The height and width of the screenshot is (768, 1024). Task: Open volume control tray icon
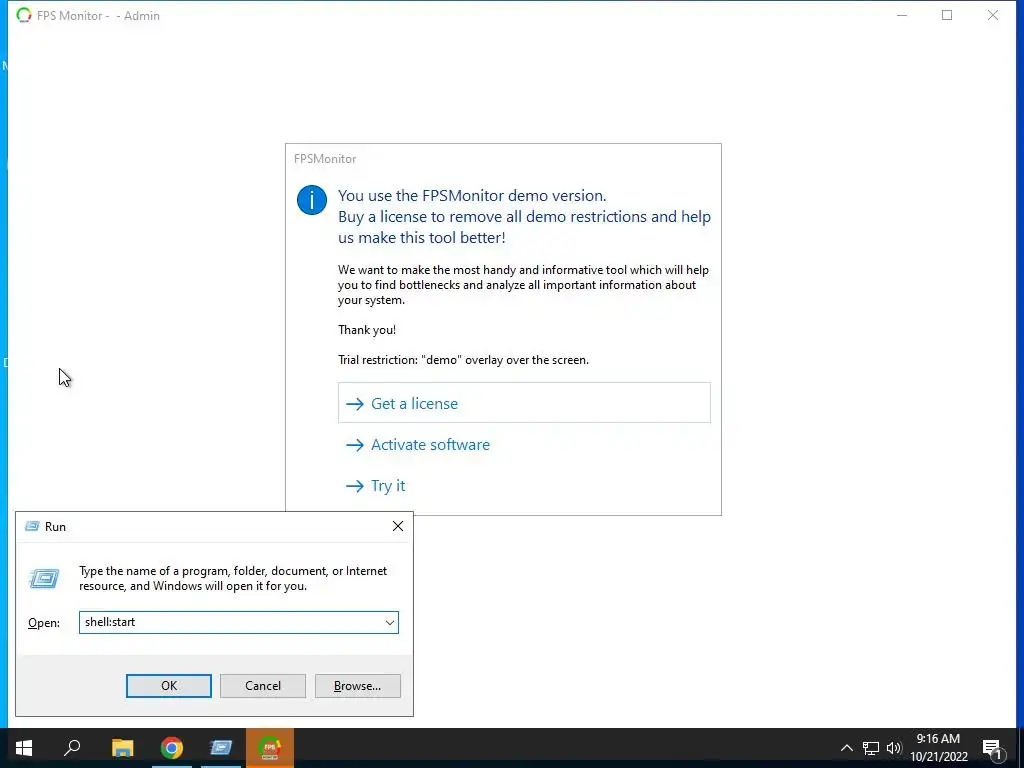click(x=894, y=748)
